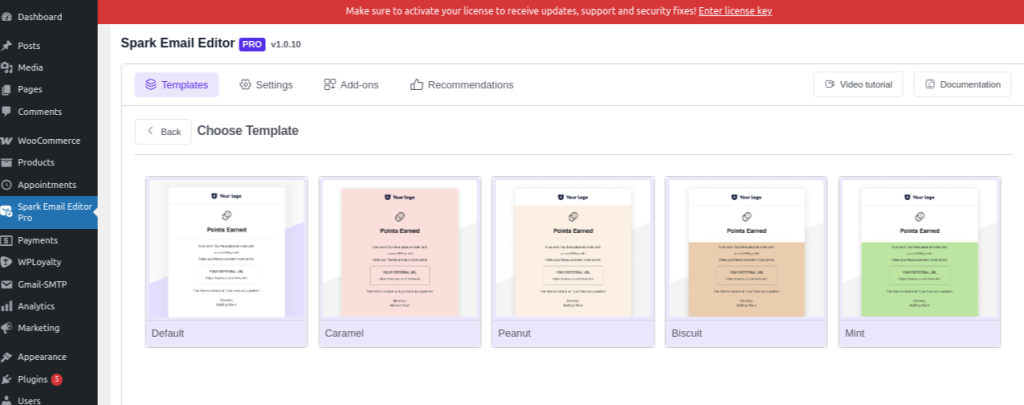Click the Video tutorial camera icon
This screenshot has width=1024, height=405.
[830, 84]
